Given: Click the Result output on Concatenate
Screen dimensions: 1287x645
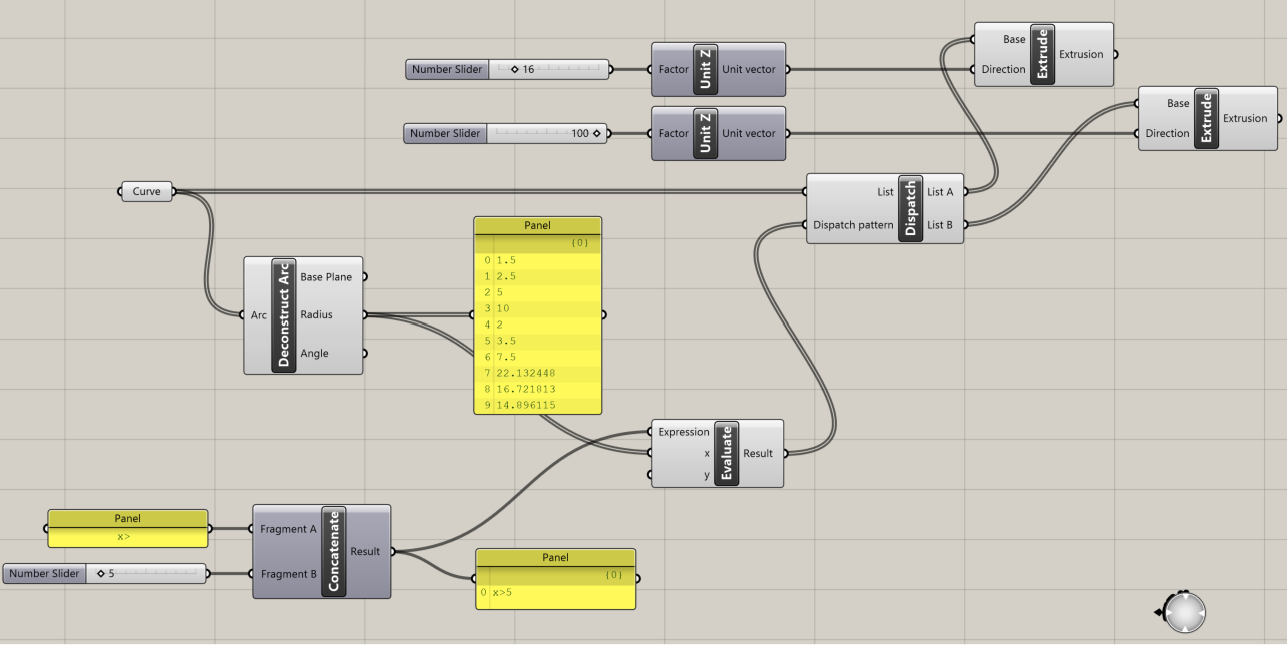Looking at the screenshot, I should click(365, 551).
